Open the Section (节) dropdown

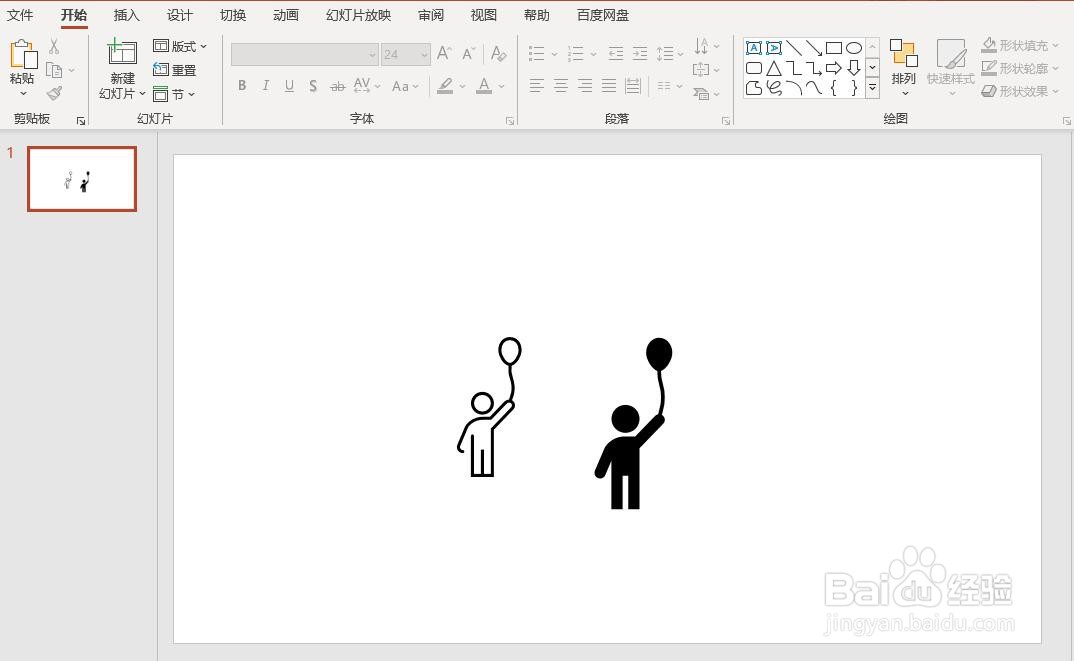[174, 94]
